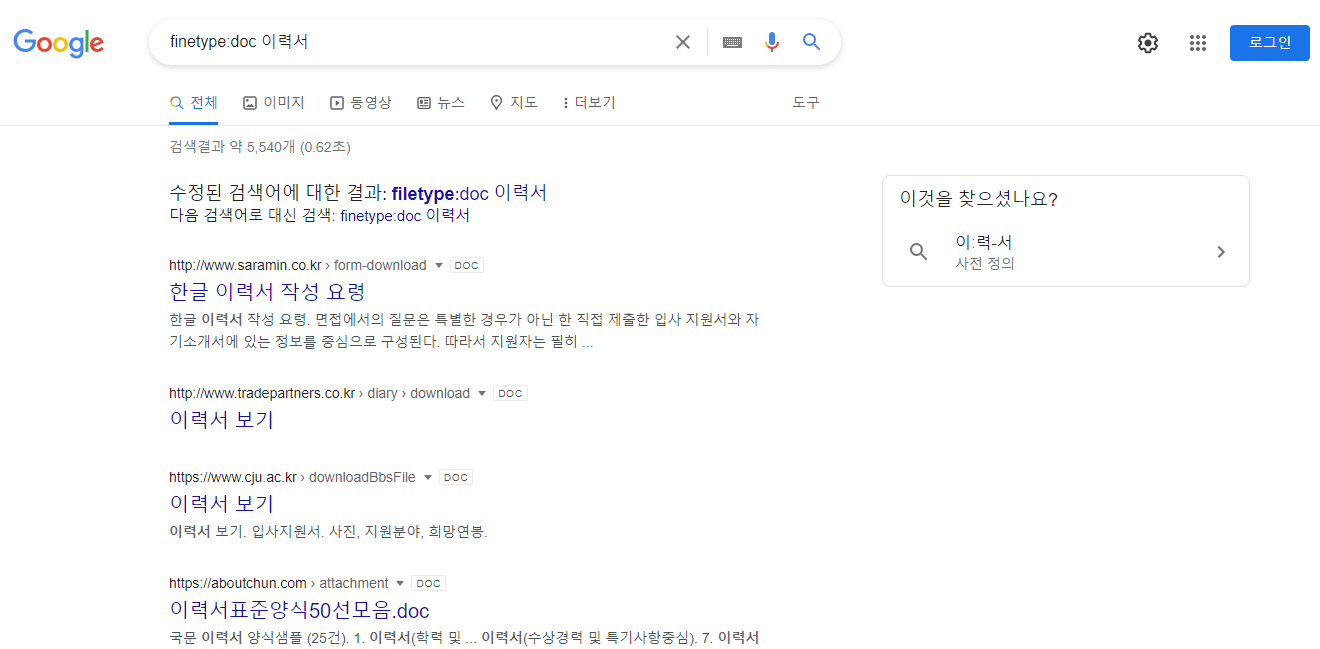Click the Google logo
The image size is (1320, 649).
pos(59,42)
